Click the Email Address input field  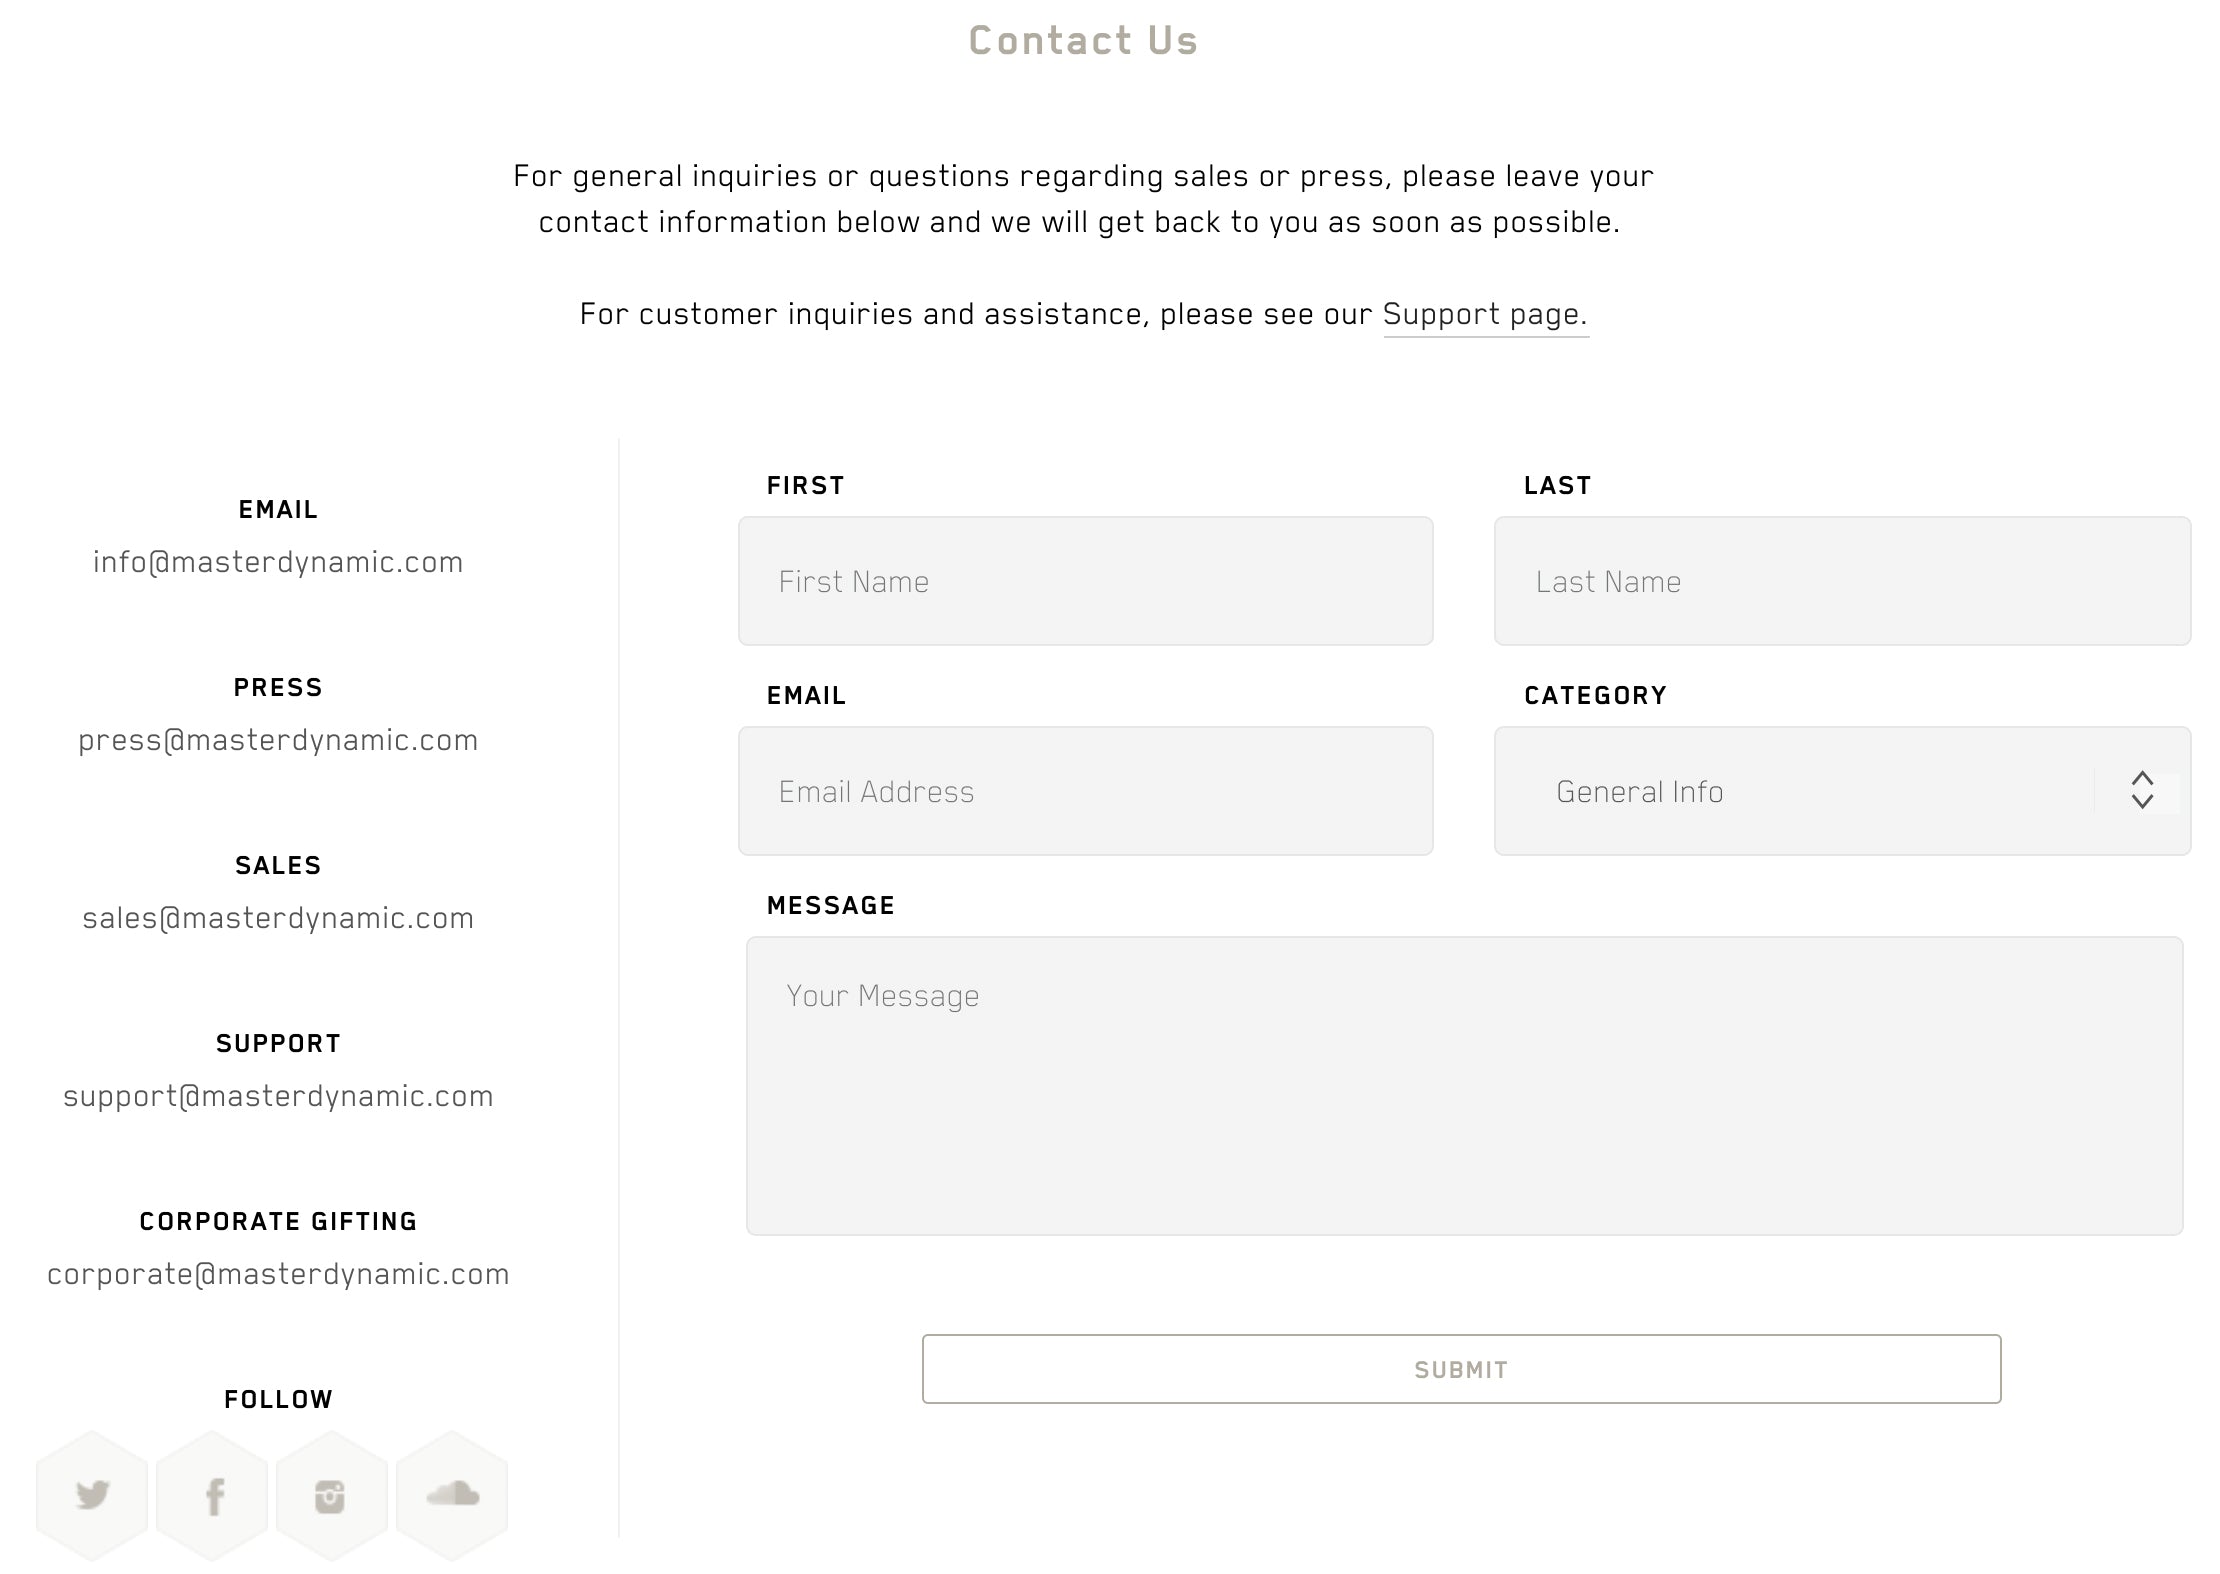pos(1085,792)
